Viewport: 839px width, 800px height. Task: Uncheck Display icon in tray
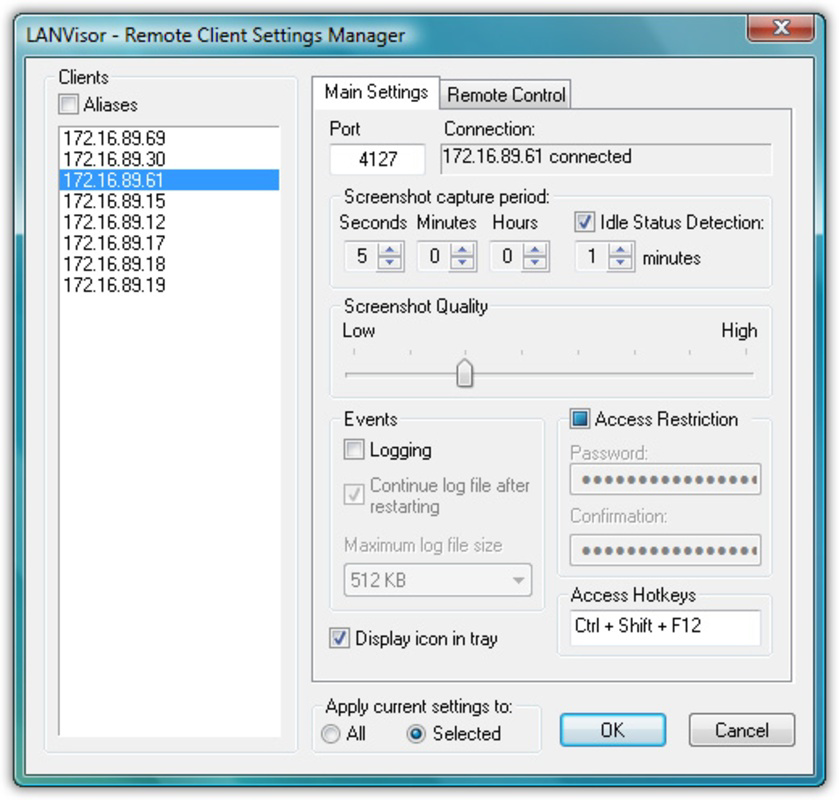(339, 638)
